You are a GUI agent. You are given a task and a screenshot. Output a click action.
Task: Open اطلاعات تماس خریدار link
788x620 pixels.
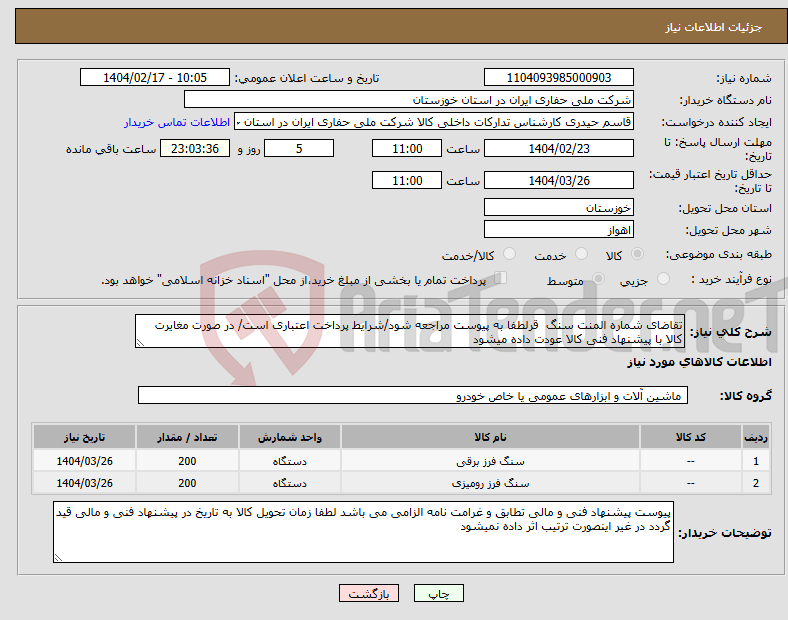(177, 122)
